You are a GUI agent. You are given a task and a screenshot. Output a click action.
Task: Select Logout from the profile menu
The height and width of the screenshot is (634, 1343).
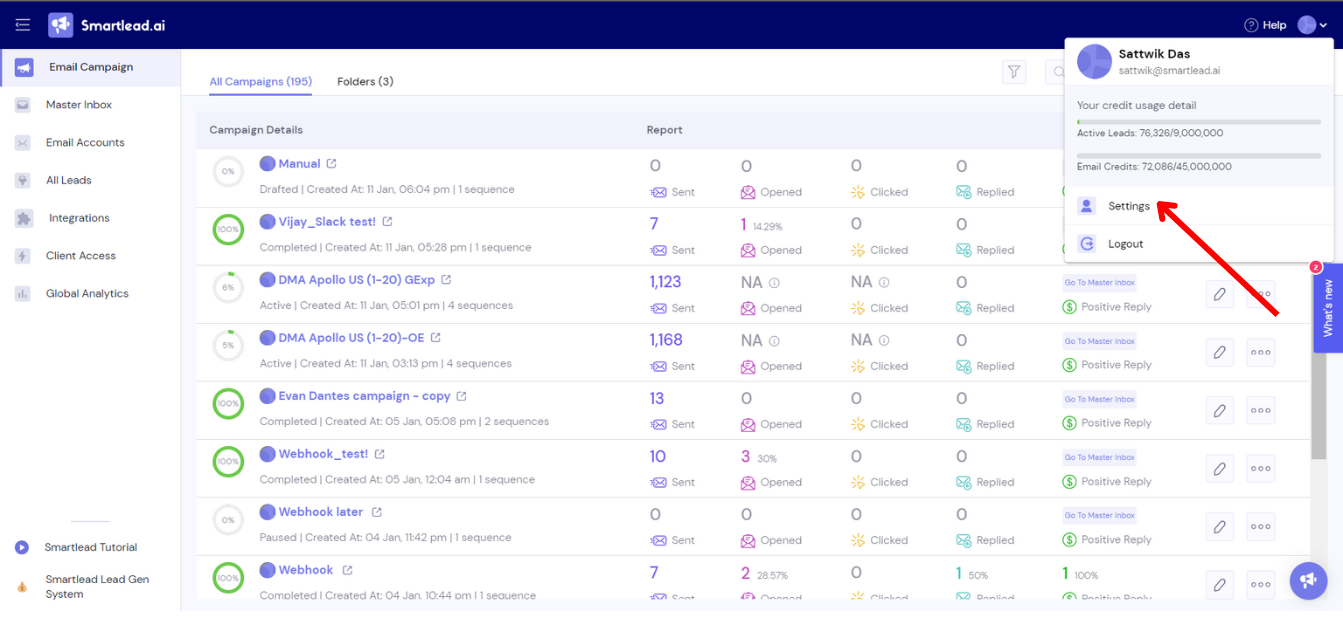point(1127,243)
